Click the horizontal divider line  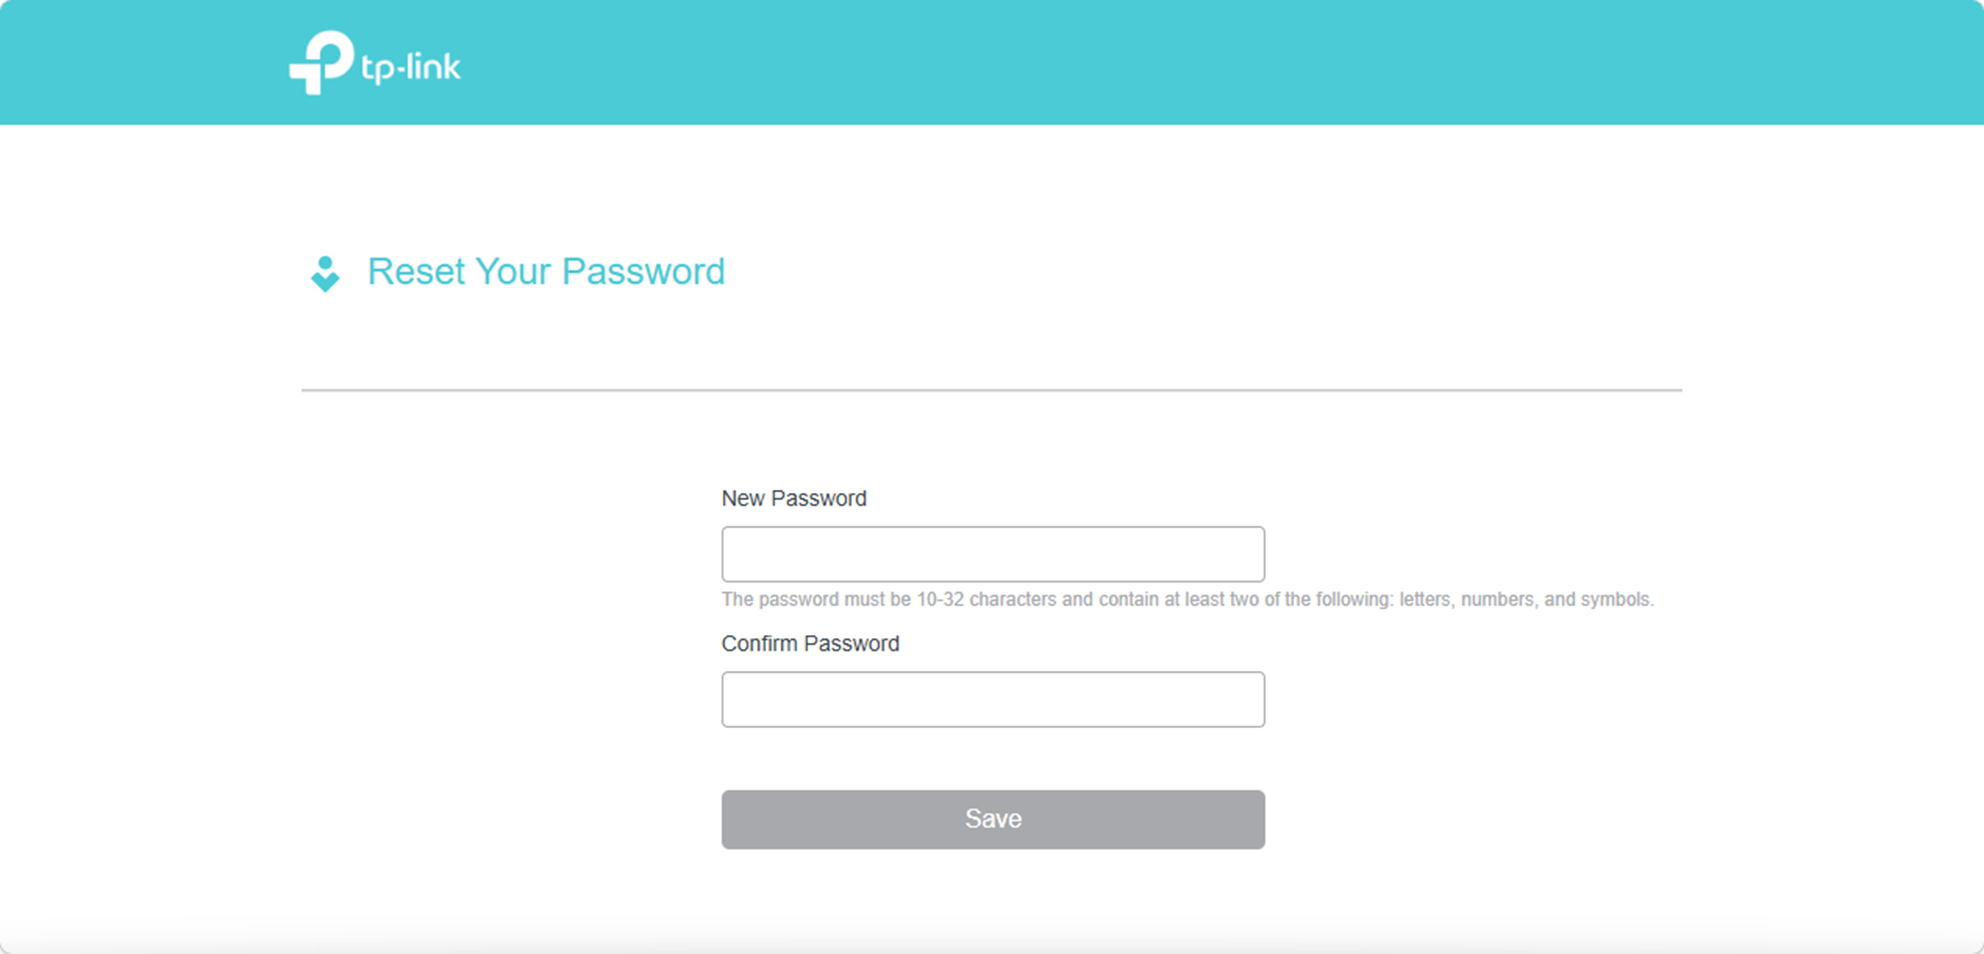coord(992,389)
